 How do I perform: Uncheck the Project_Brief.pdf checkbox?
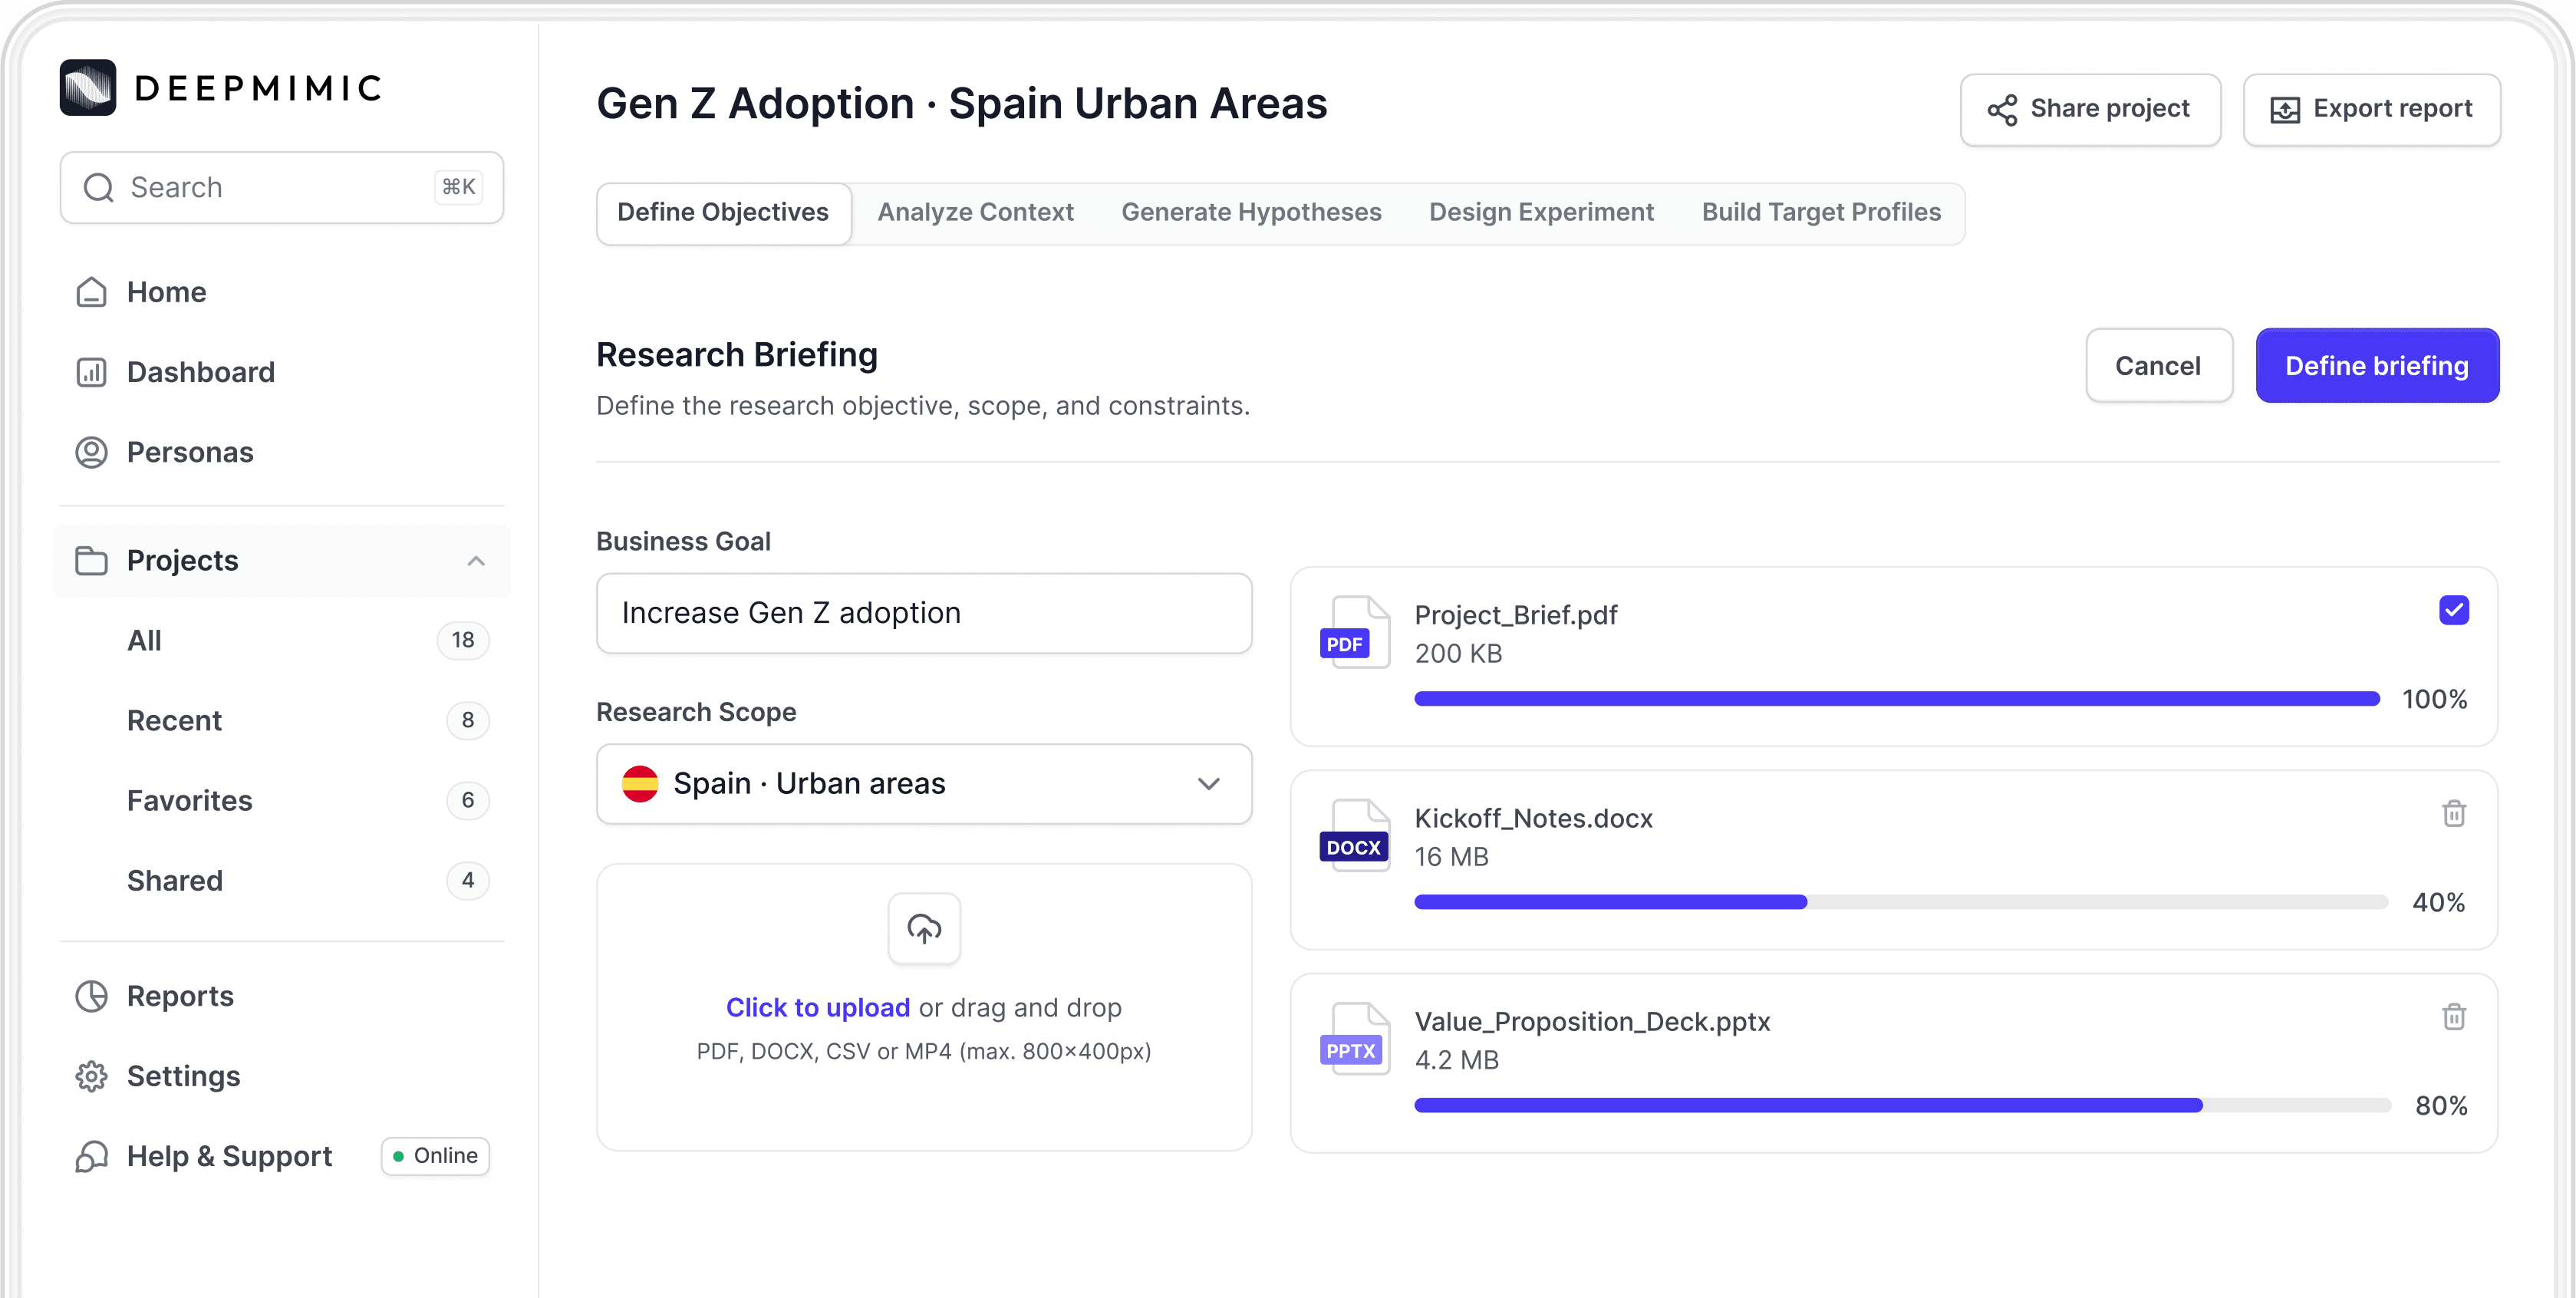[x=2453, y=610]
